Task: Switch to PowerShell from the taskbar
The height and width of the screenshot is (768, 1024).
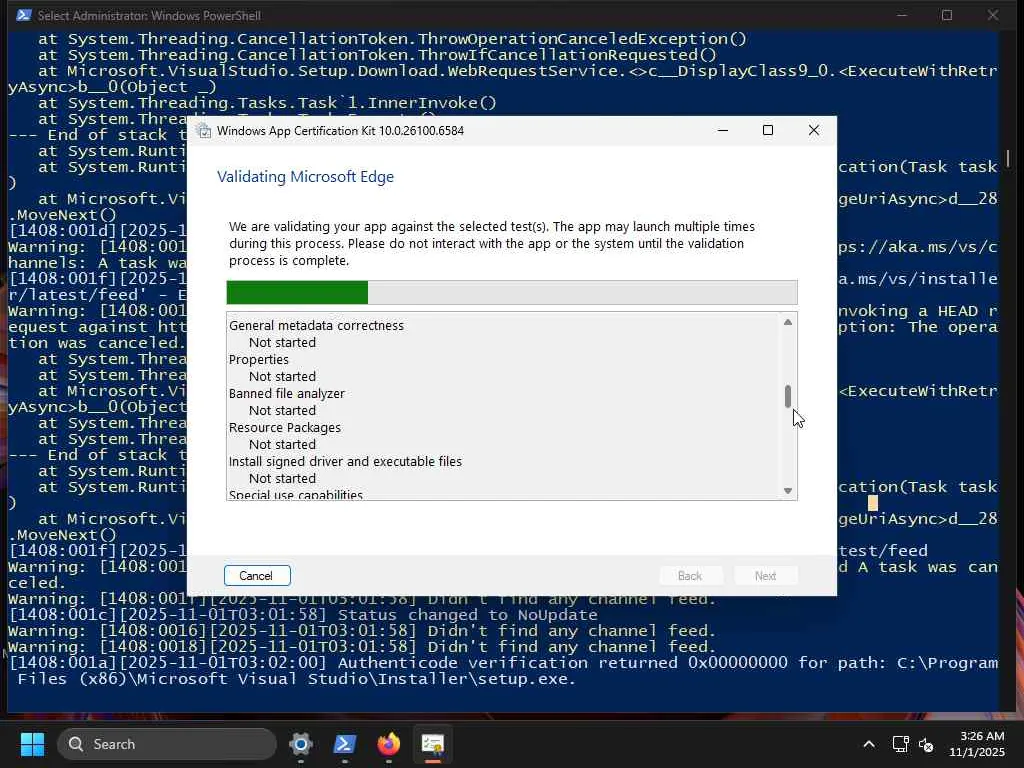Action: point(345,744)
